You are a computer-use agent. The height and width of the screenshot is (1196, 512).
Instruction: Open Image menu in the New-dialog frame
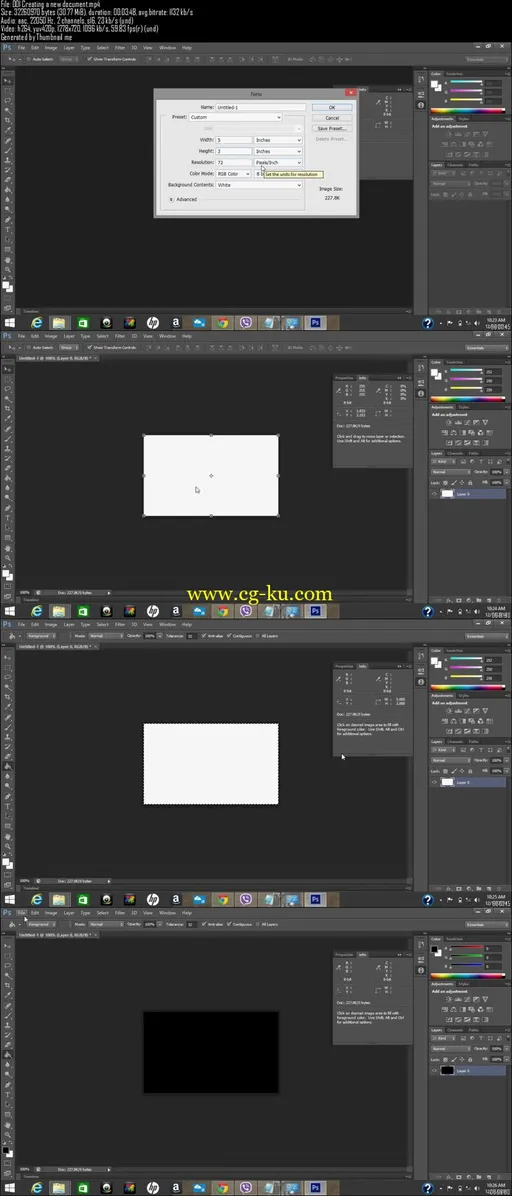(x=50, y=47)
